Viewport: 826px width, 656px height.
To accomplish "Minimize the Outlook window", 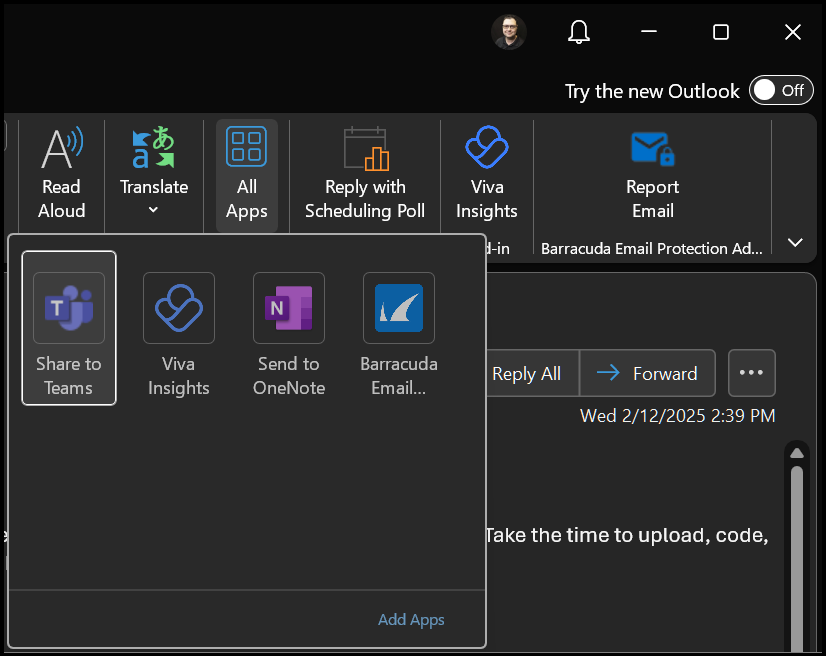I will point(648,32).
